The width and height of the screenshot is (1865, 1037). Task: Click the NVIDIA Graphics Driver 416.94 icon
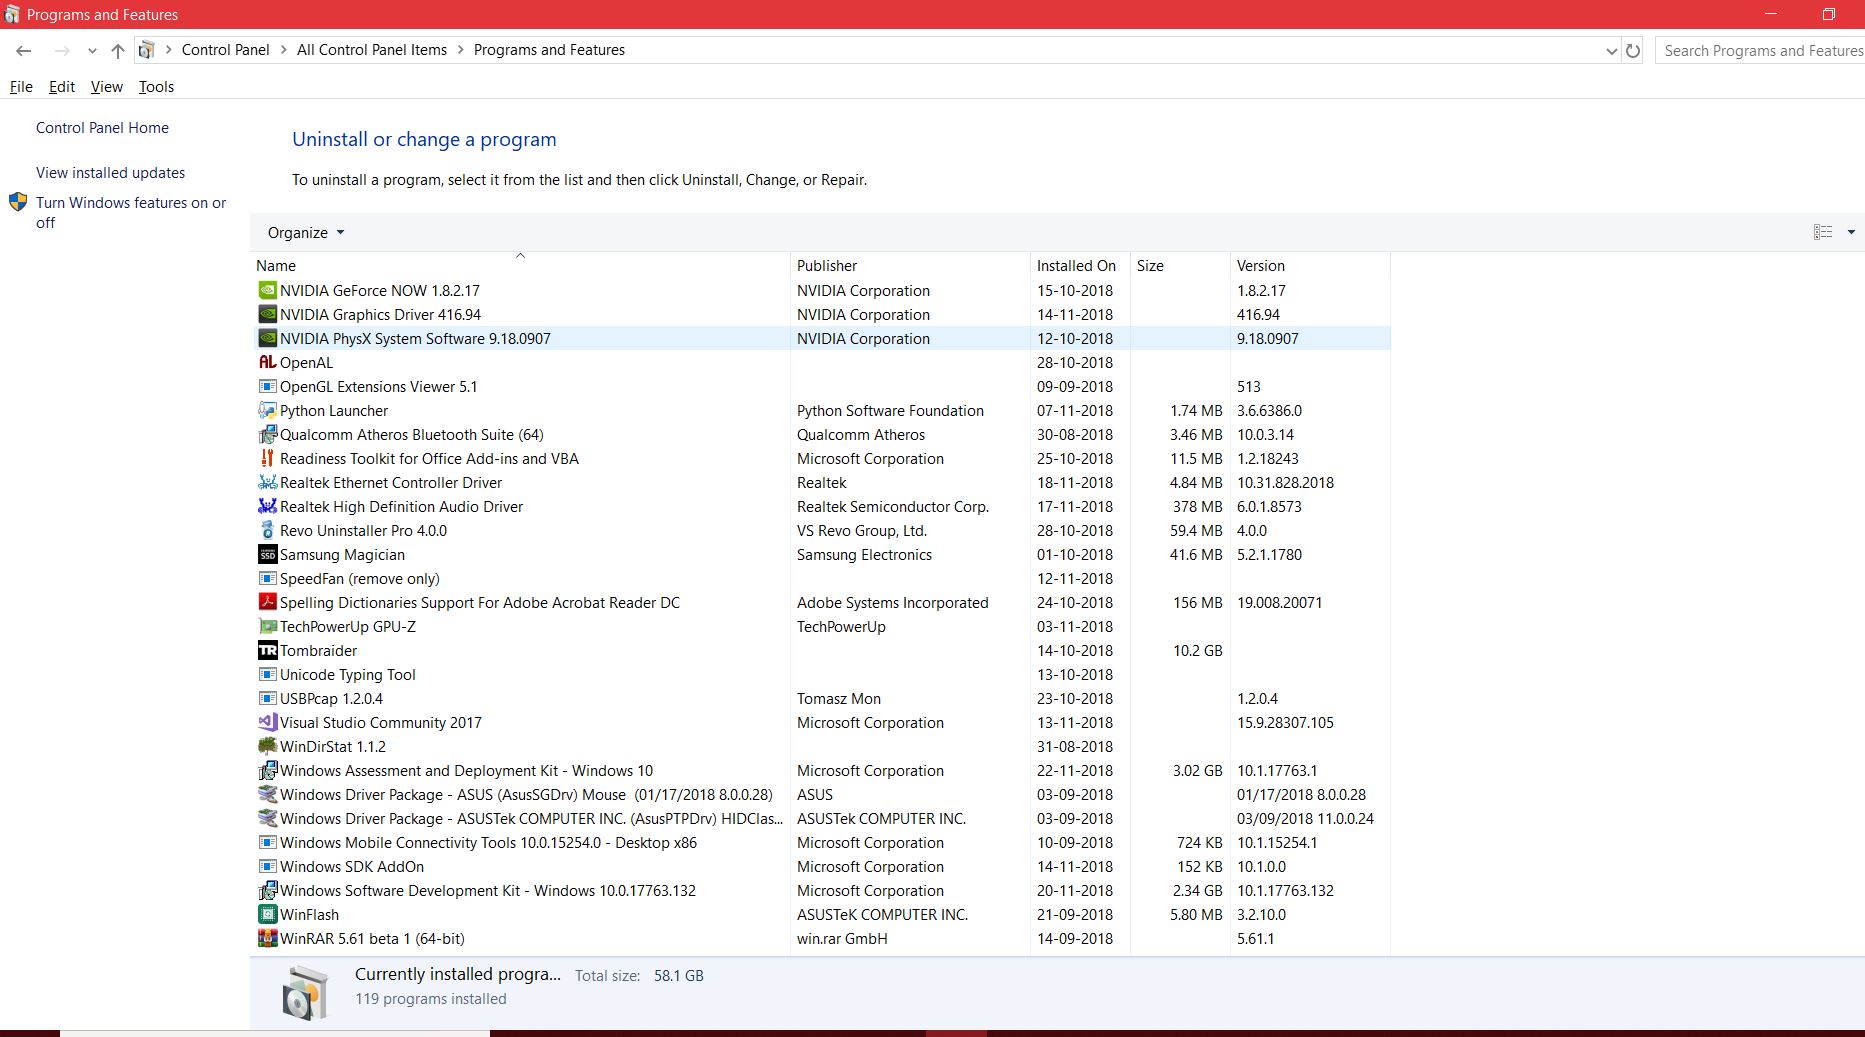click(267, 315)
